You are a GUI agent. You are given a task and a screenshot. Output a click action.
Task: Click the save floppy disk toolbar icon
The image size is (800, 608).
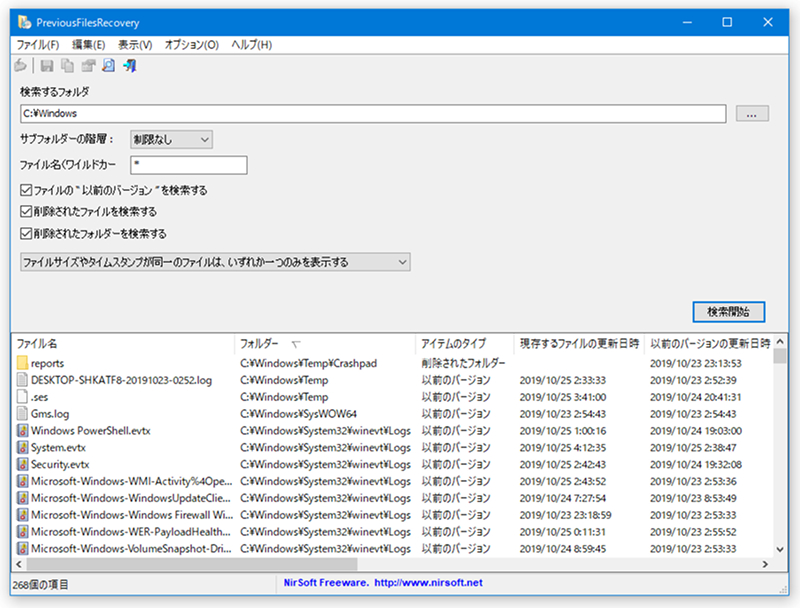47,66
